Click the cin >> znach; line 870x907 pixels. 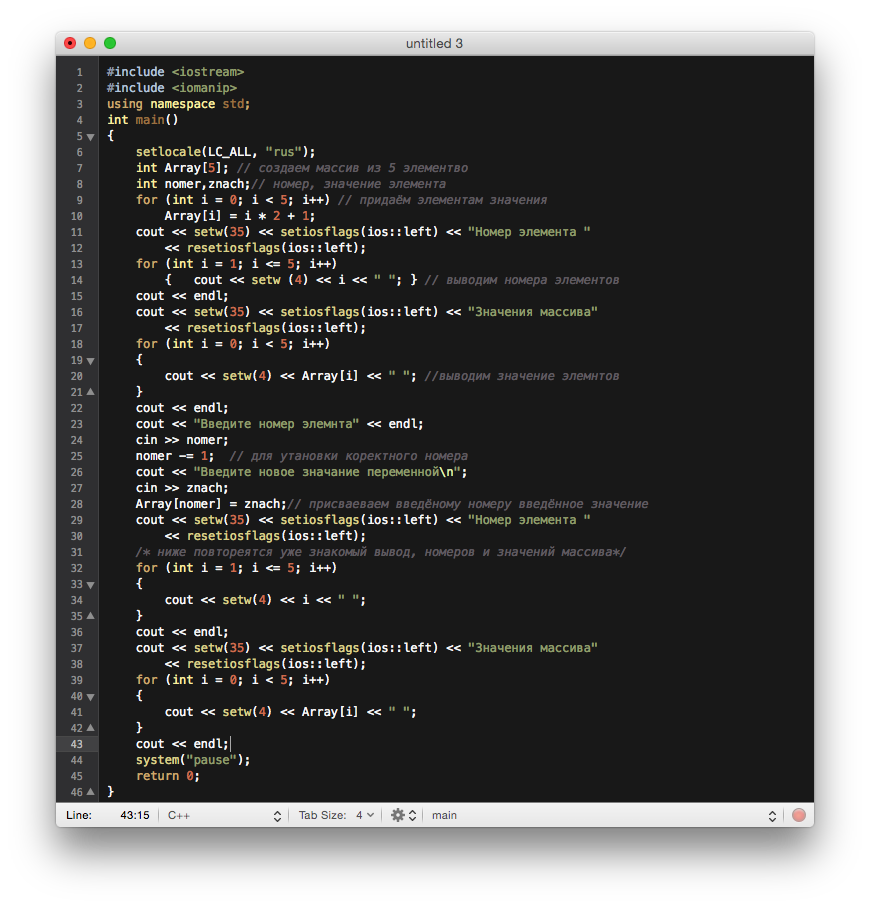point(182,488)
